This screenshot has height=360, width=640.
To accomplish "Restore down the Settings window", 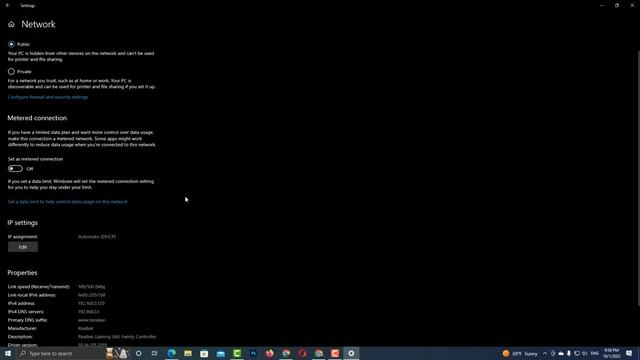I will (x=617, y=5).
